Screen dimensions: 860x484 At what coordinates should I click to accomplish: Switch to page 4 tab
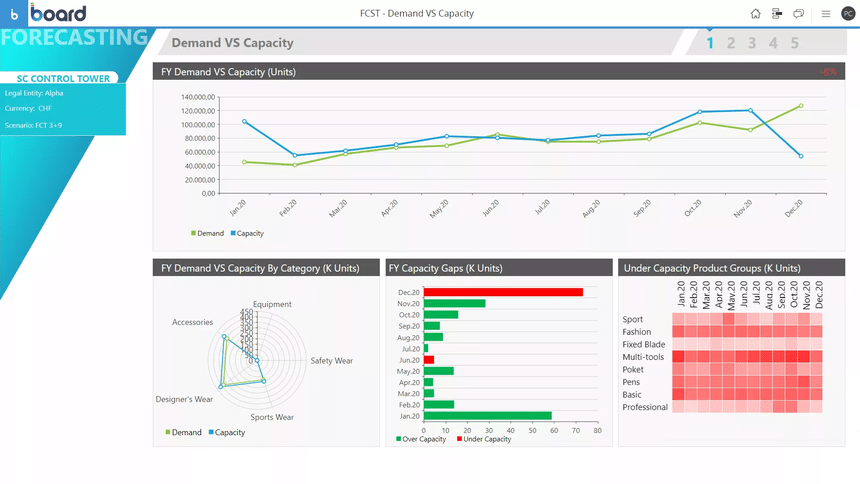point(773,43)
